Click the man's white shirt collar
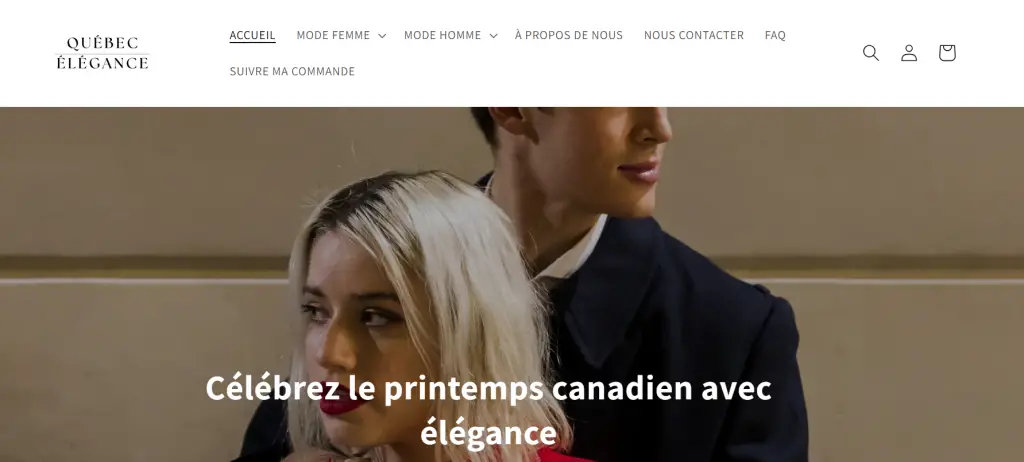The image size is (1024, 462). coord(575,252)
